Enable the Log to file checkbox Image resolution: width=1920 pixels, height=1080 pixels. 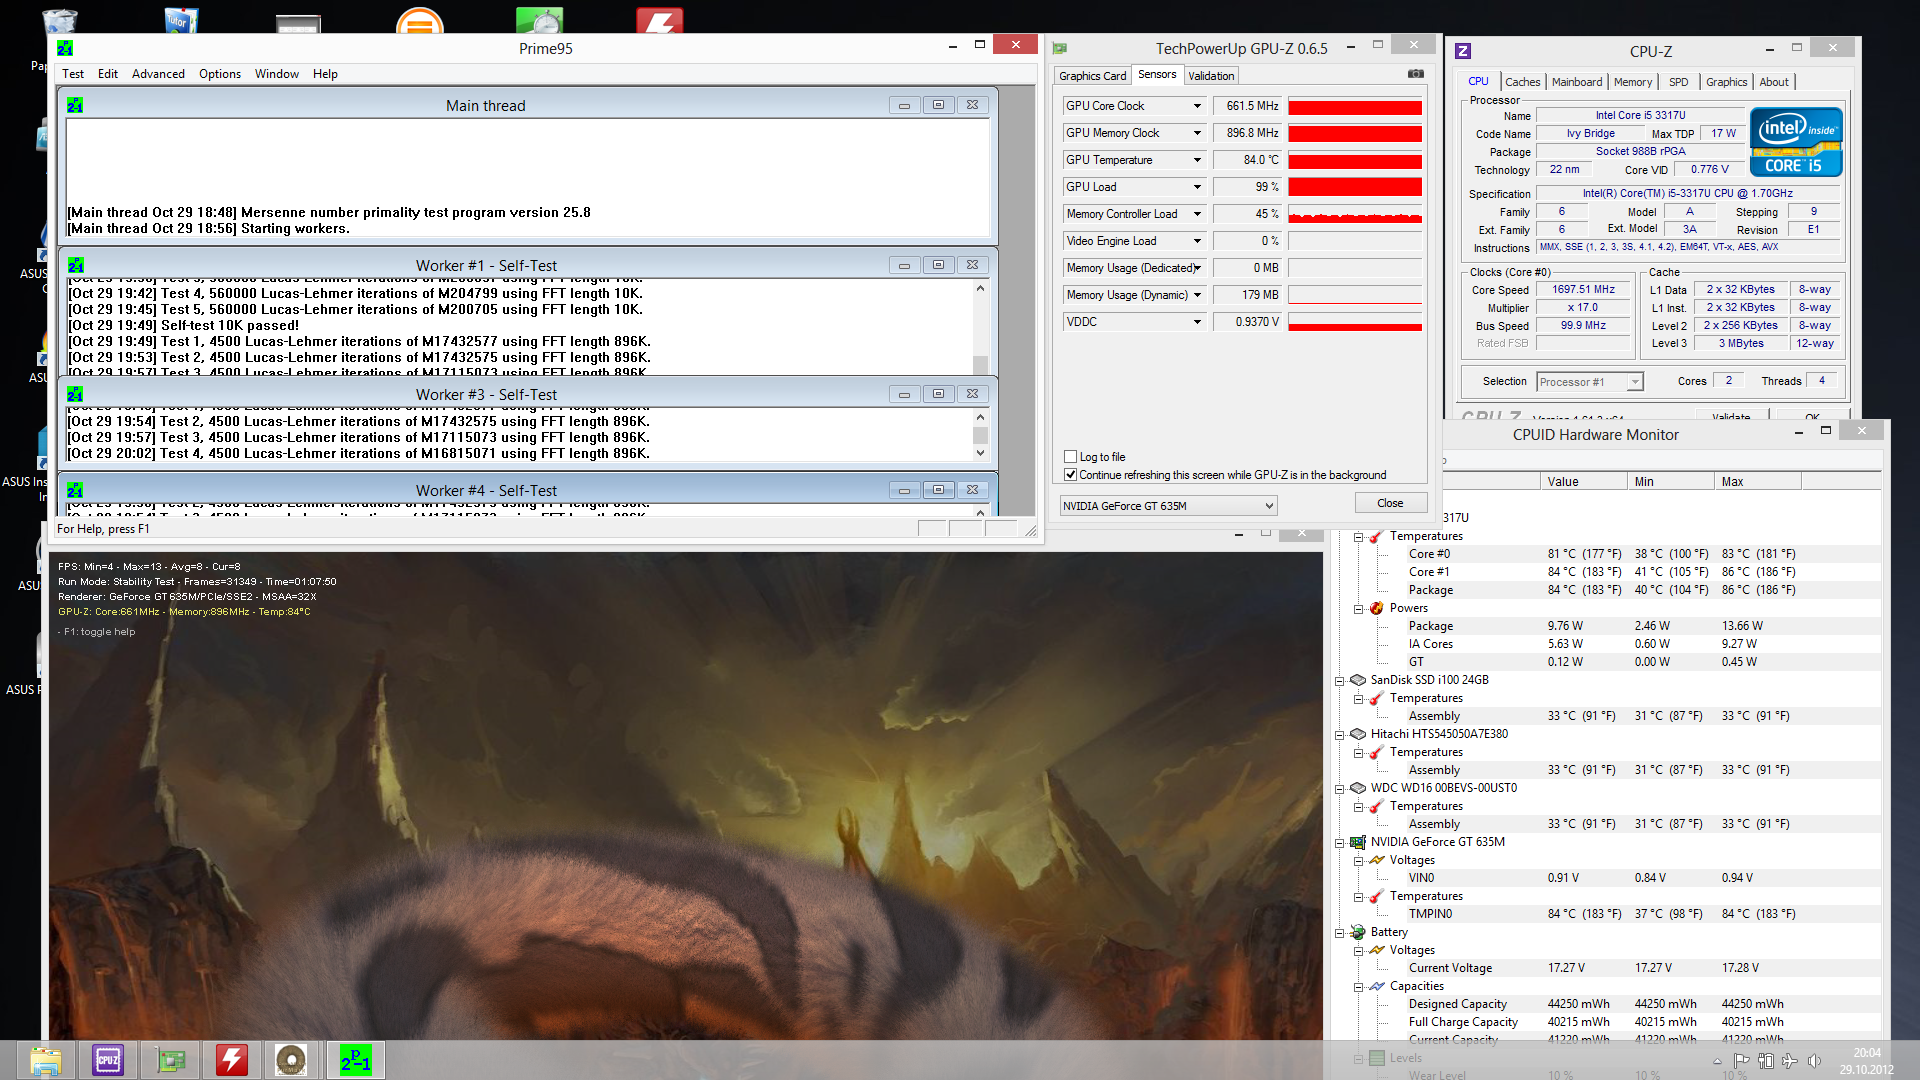[1071, 457]
